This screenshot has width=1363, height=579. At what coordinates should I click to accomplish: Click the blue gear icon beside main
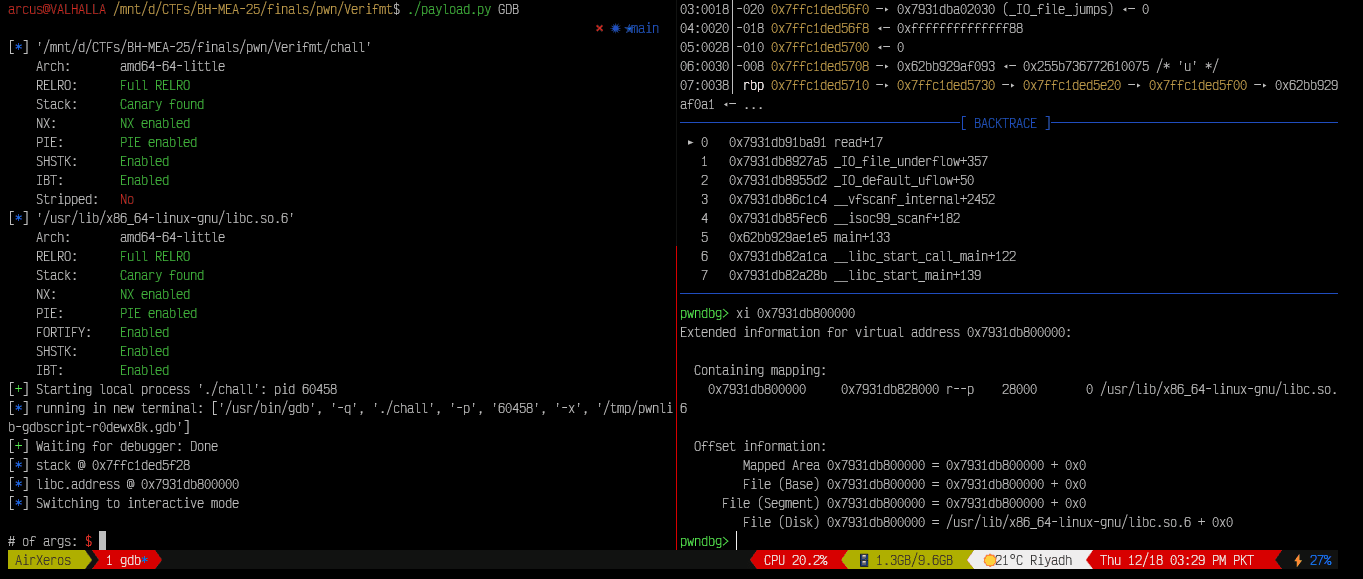[615, 28]
